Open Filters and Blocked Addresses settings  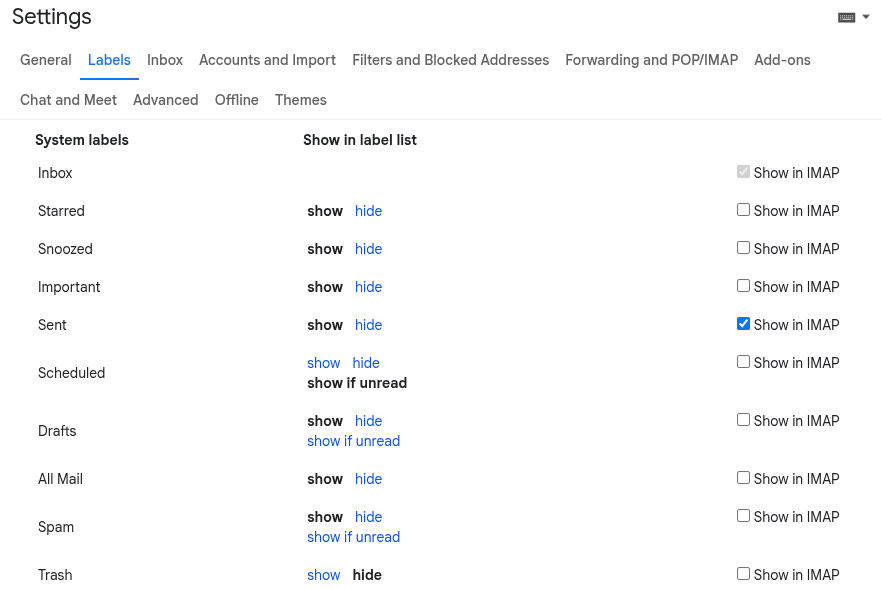click(x=450, y=60)
